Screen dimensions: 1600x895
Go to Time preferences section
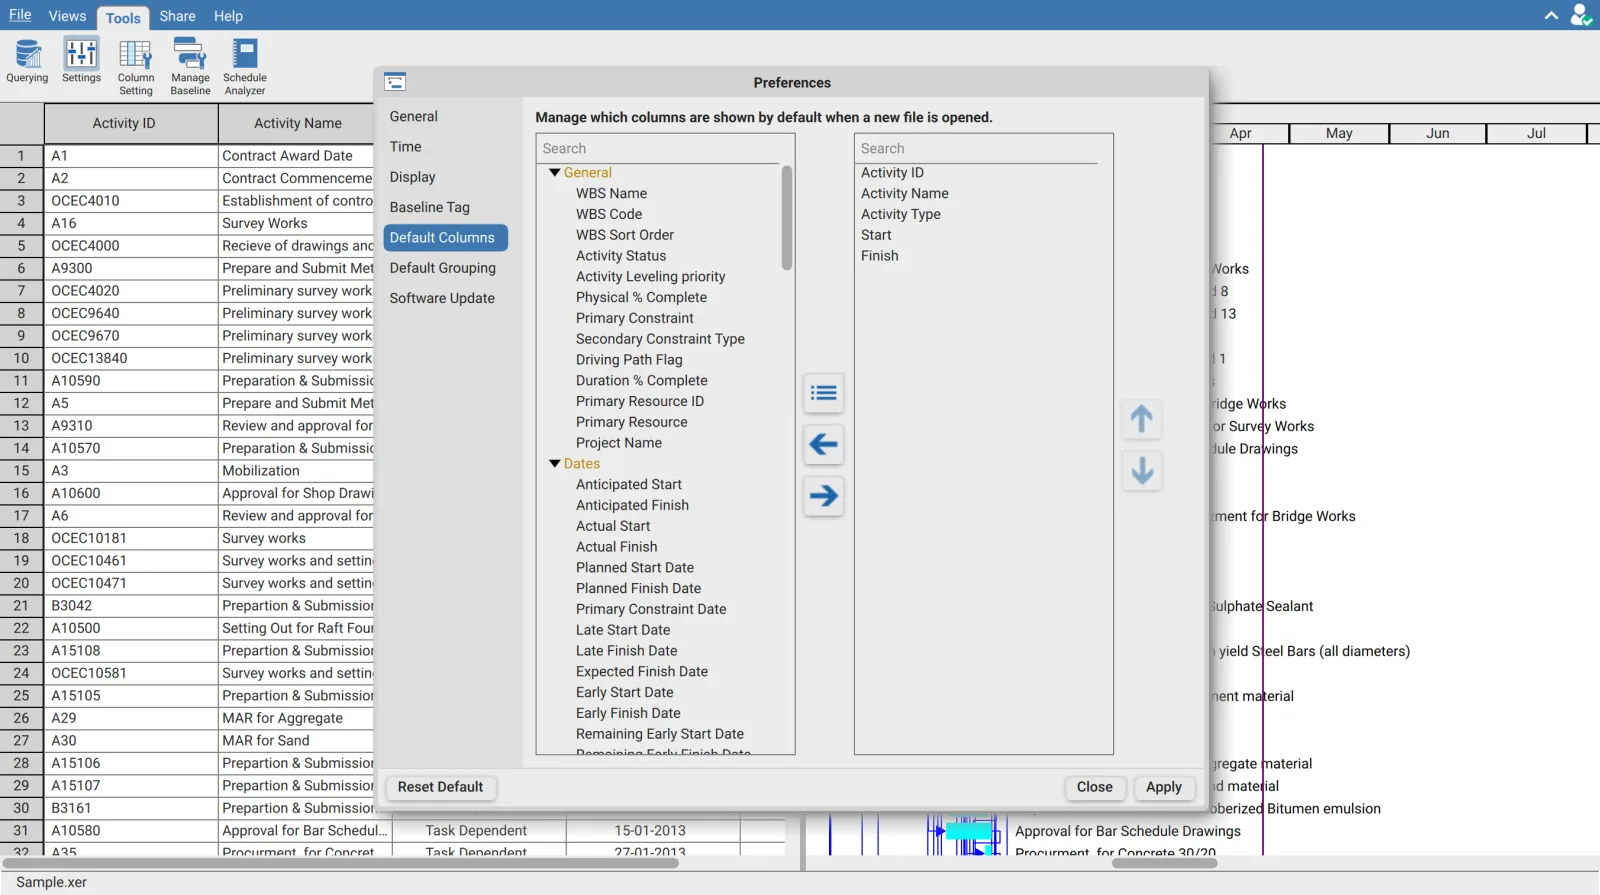pyautogui.click(x=406, y=146)
